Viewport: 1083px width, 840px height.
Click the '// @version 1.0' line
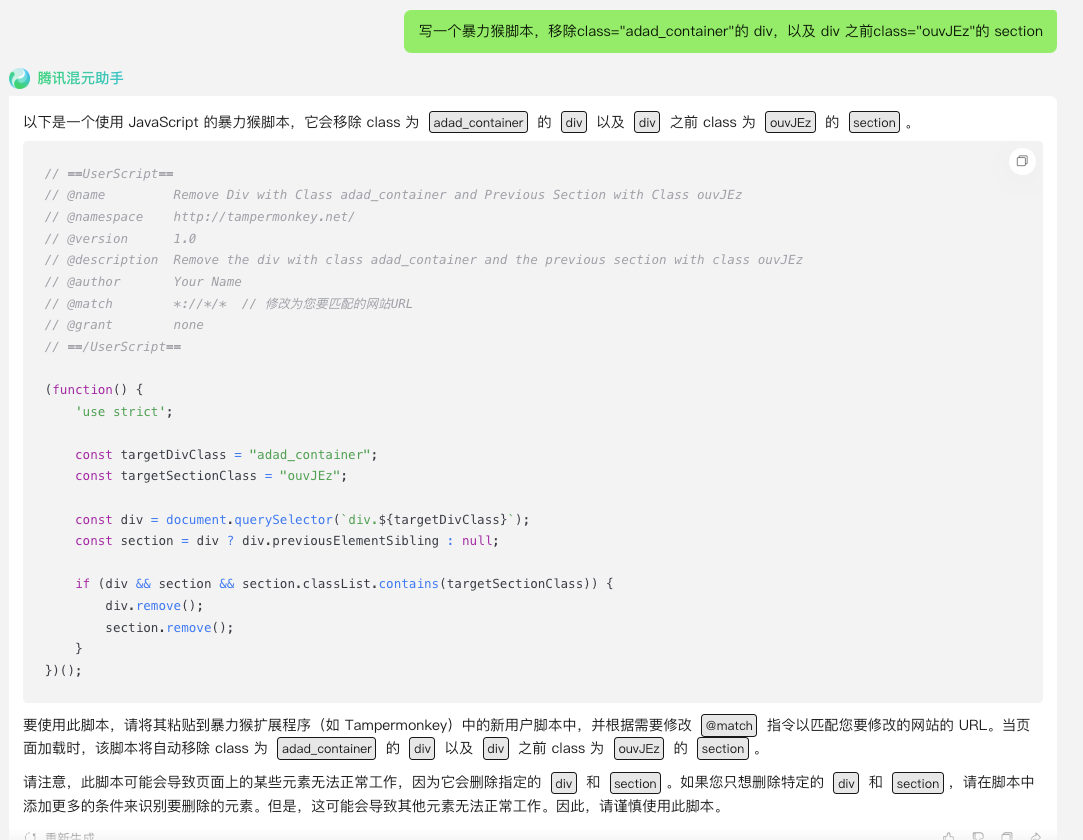pos(120,238)
